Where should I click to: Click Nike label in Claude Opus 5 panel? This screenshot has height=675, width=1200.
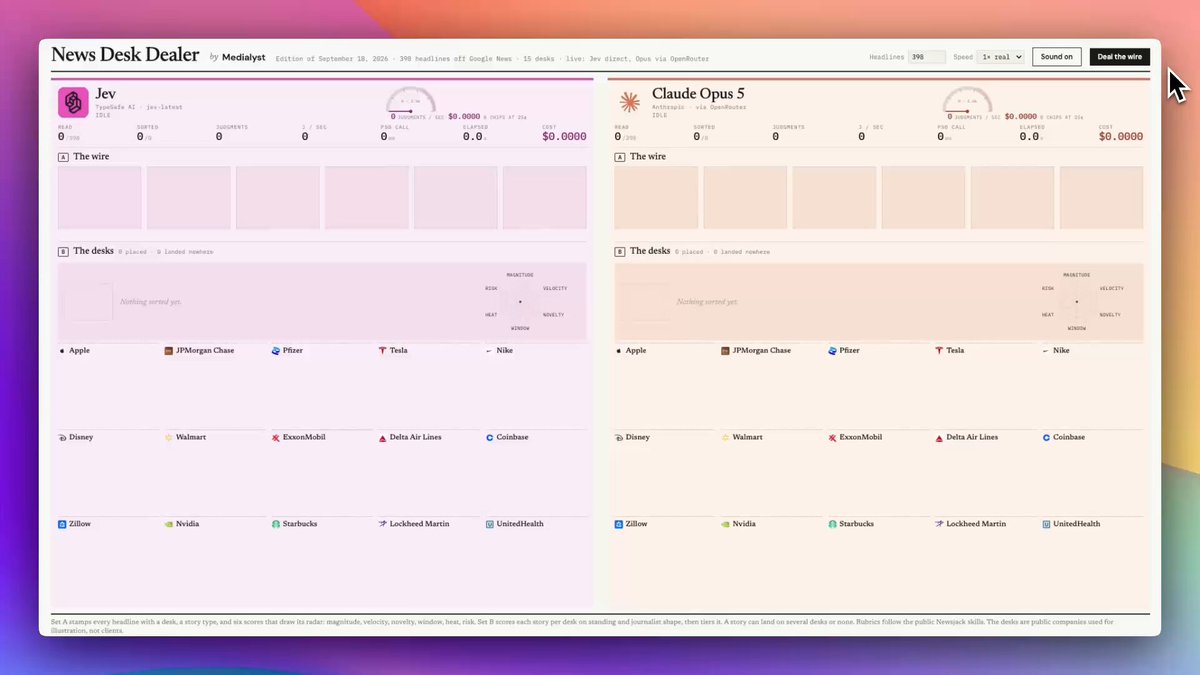coord(1061,351)
